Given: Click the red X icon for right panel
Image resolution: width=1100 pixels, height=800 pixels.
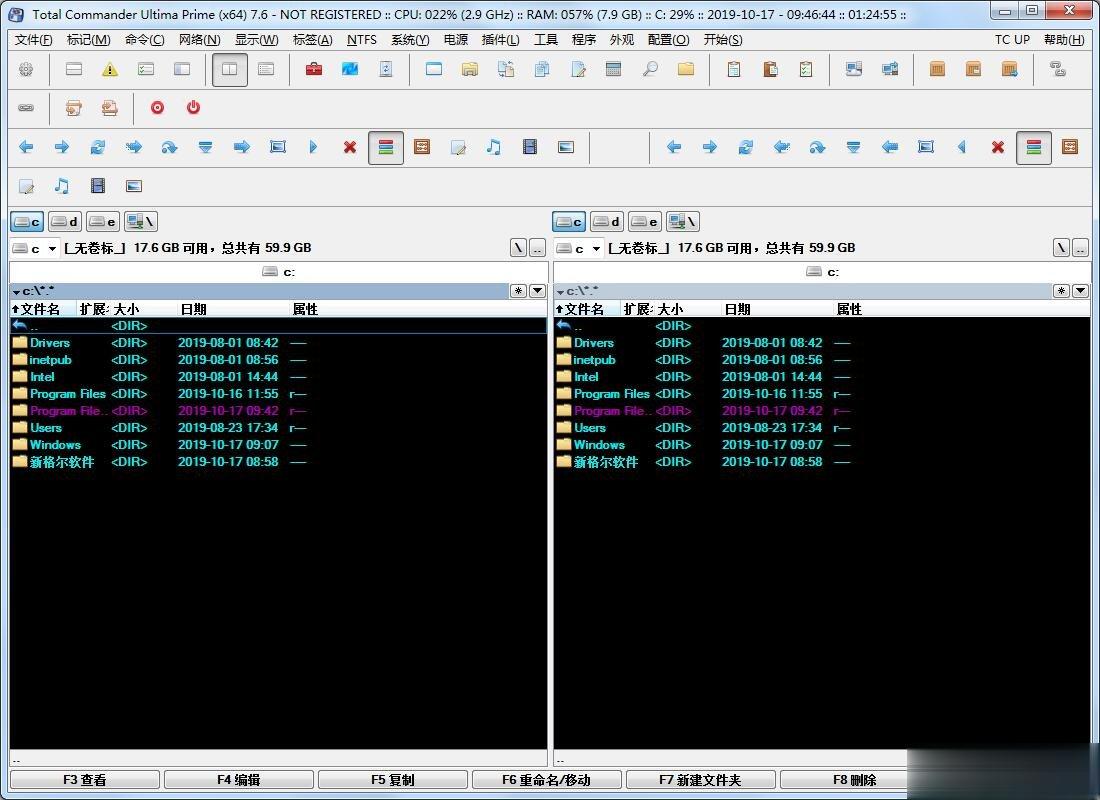Looking at the screenshot, I should pyautogui.click(x=998, y=147).
